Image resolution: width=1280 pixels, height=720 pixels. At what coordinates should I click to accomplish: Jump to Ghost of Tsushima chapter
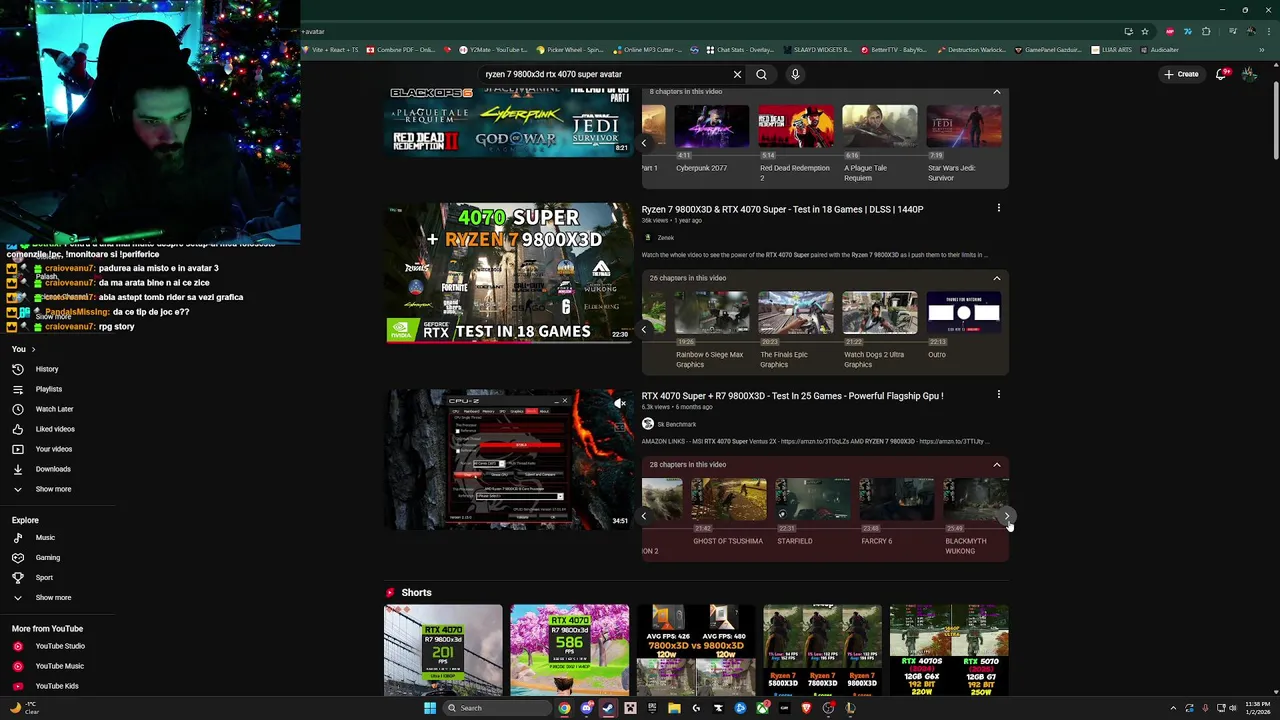pos(728,513)
